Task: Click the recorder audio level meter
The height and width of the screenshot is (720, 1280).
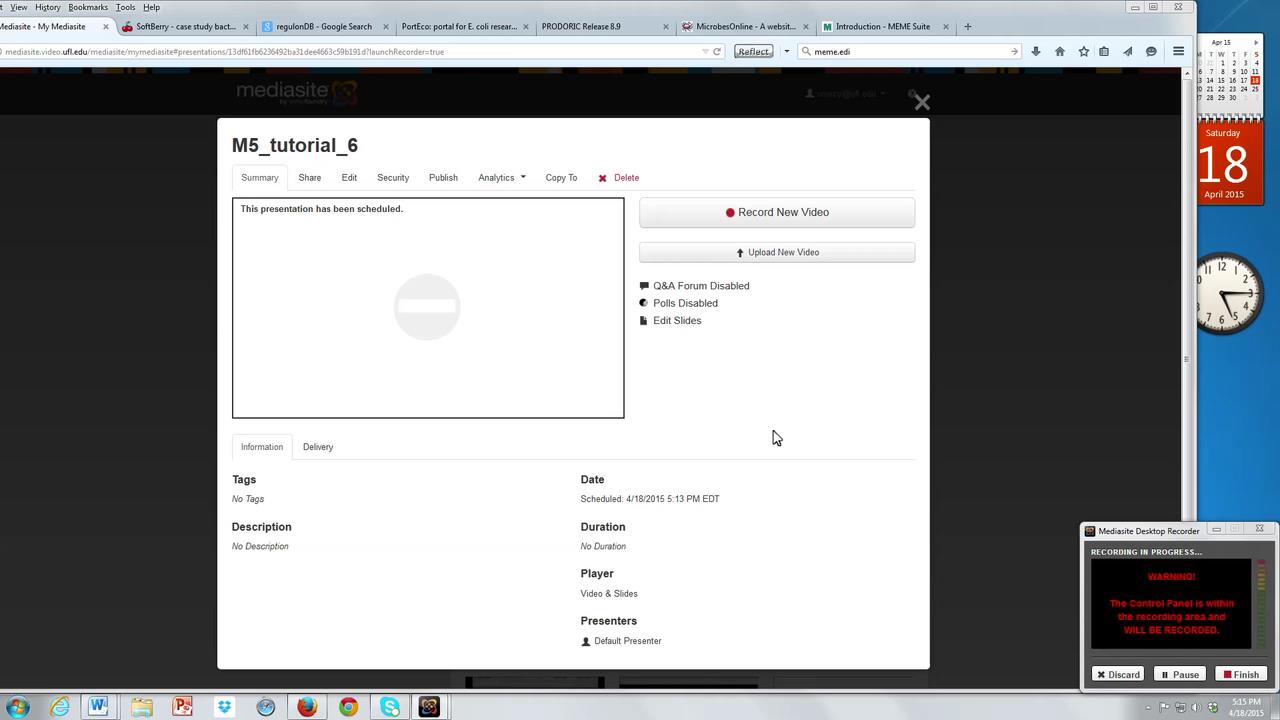Action: (1261, 600)
